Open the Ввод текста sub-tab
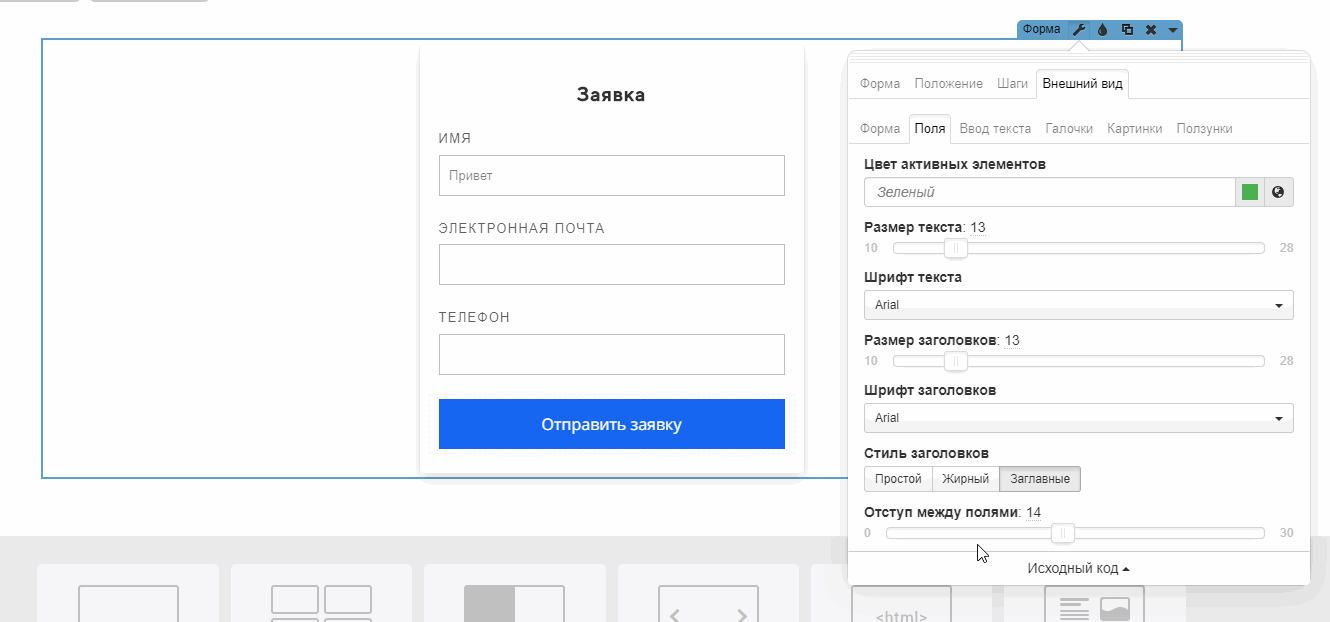The height and width of the screenshot is (622, 1330). pos(995,129)
